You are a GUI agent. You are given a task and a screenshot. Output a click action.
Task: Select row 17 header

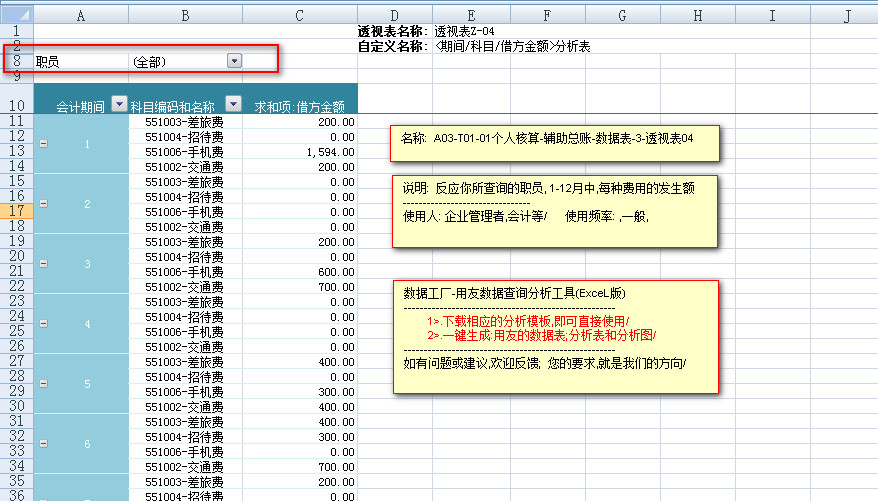tap(16, 212)
